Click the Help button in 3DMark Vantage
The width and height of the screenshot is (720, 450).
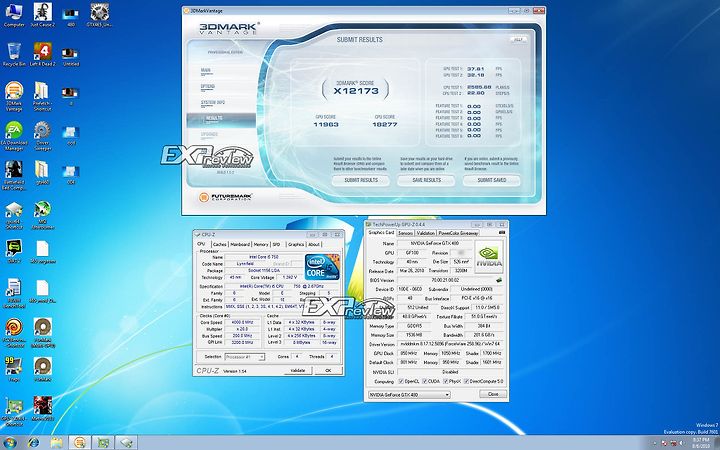(518, 40)
